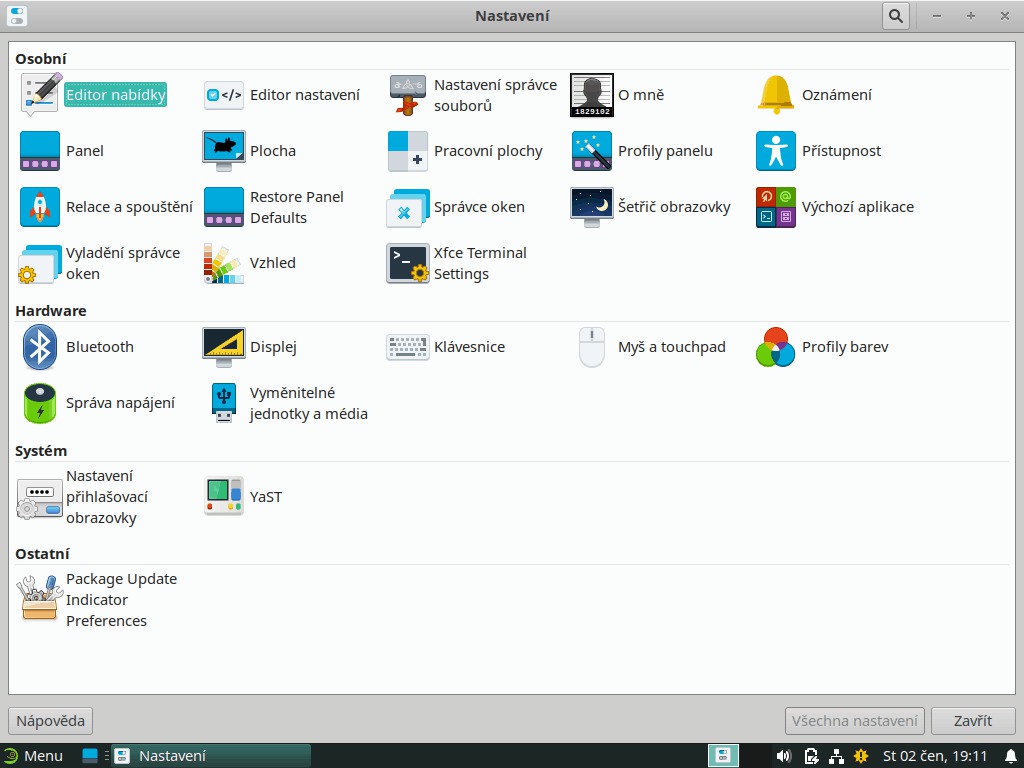The image size is (1024, 768).
Task: Open the Vzhled appearance icon
Action: [x=224, y=263]
